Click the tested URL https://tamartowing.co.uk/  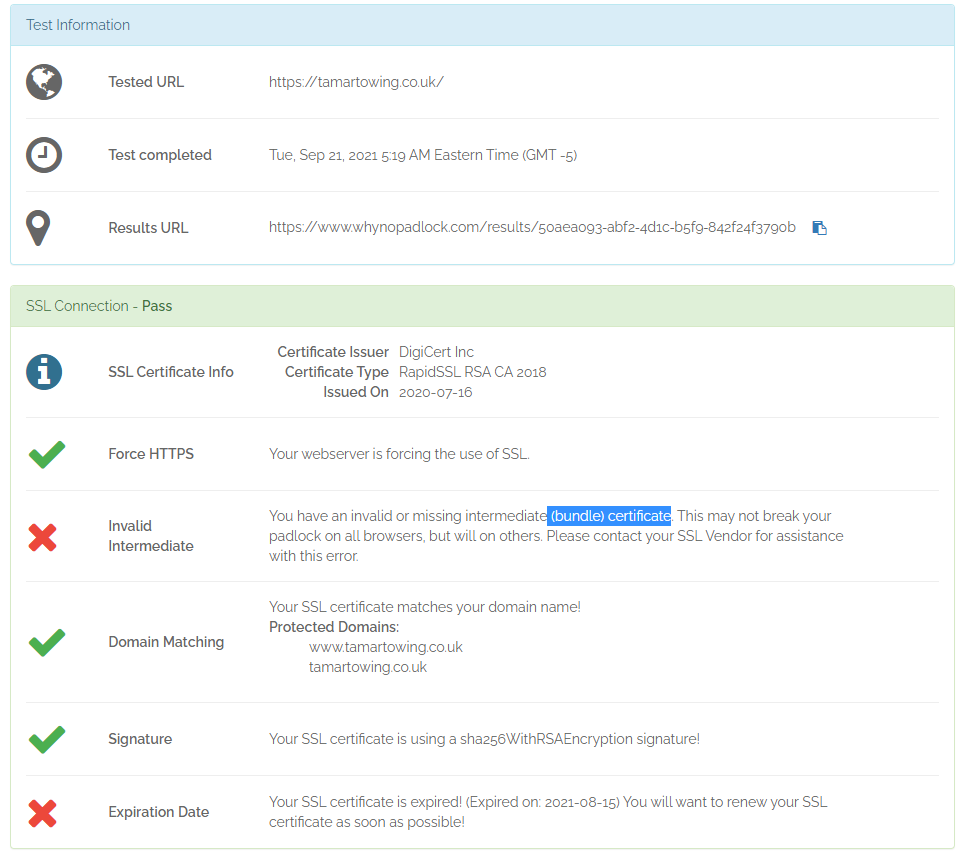click(356, 82)
